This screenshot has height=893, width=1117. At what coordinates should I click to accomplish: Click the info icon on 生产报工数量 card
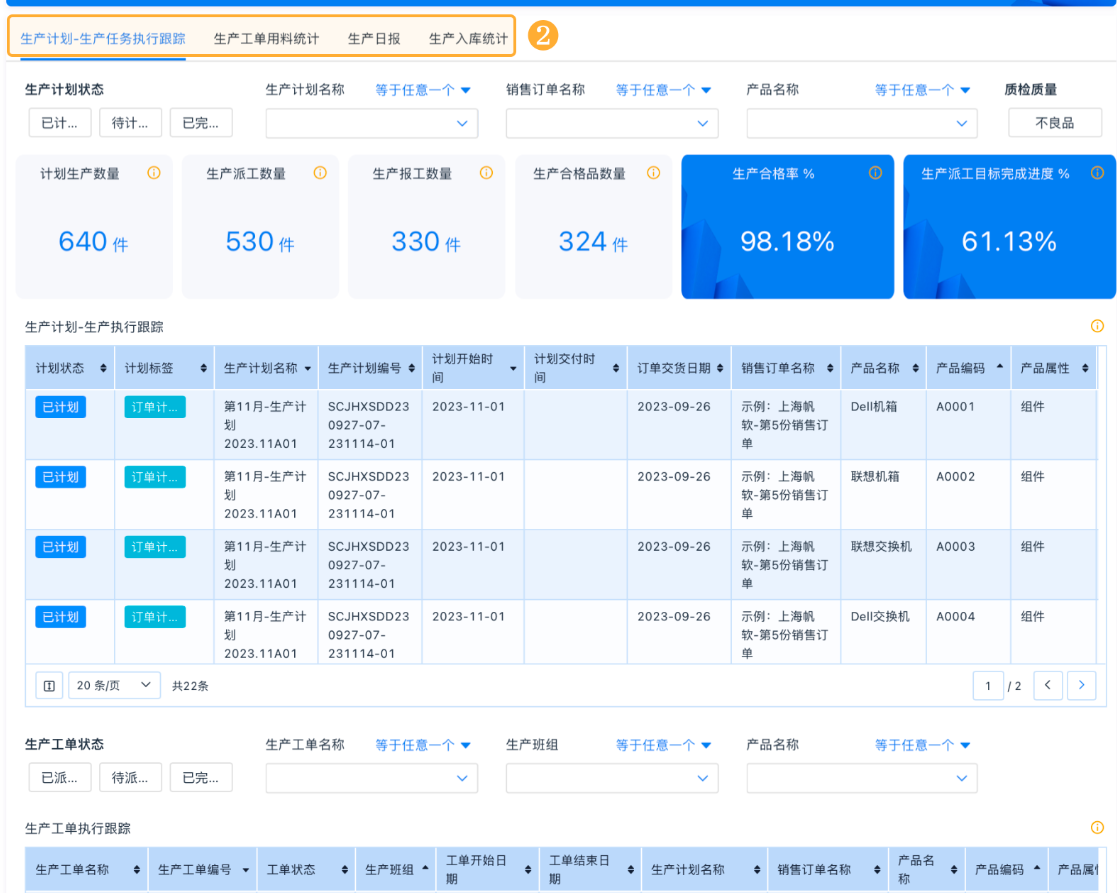(x=487, y=173)
